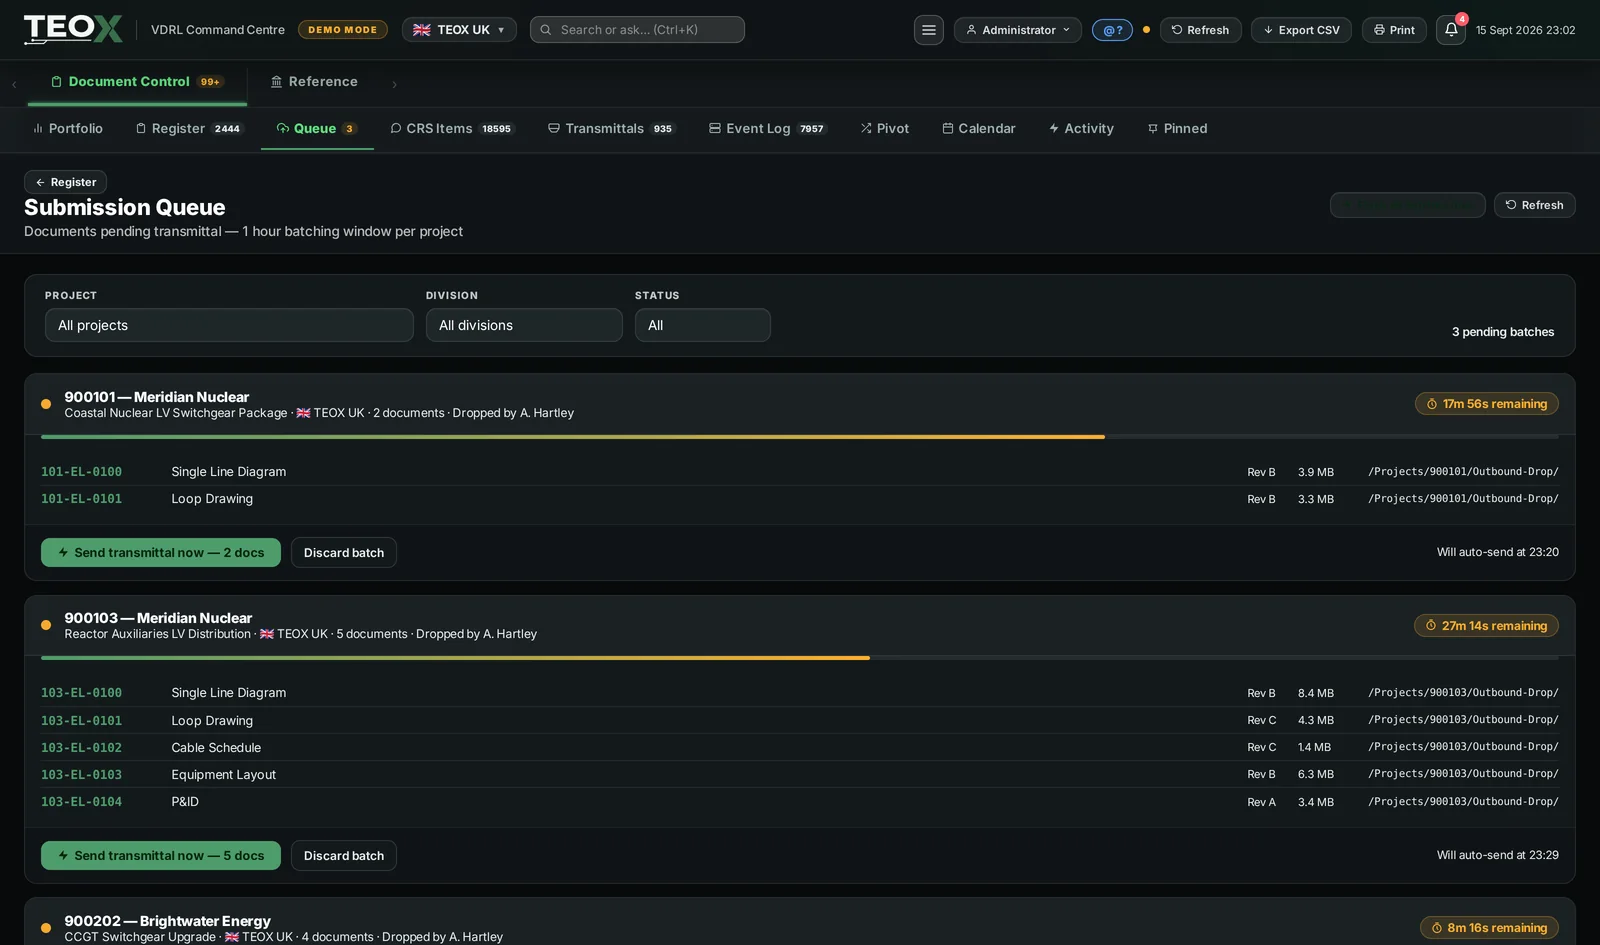Screen dimensions: 1600x945
Task: Click the Register back button
Action: point(65,182)
